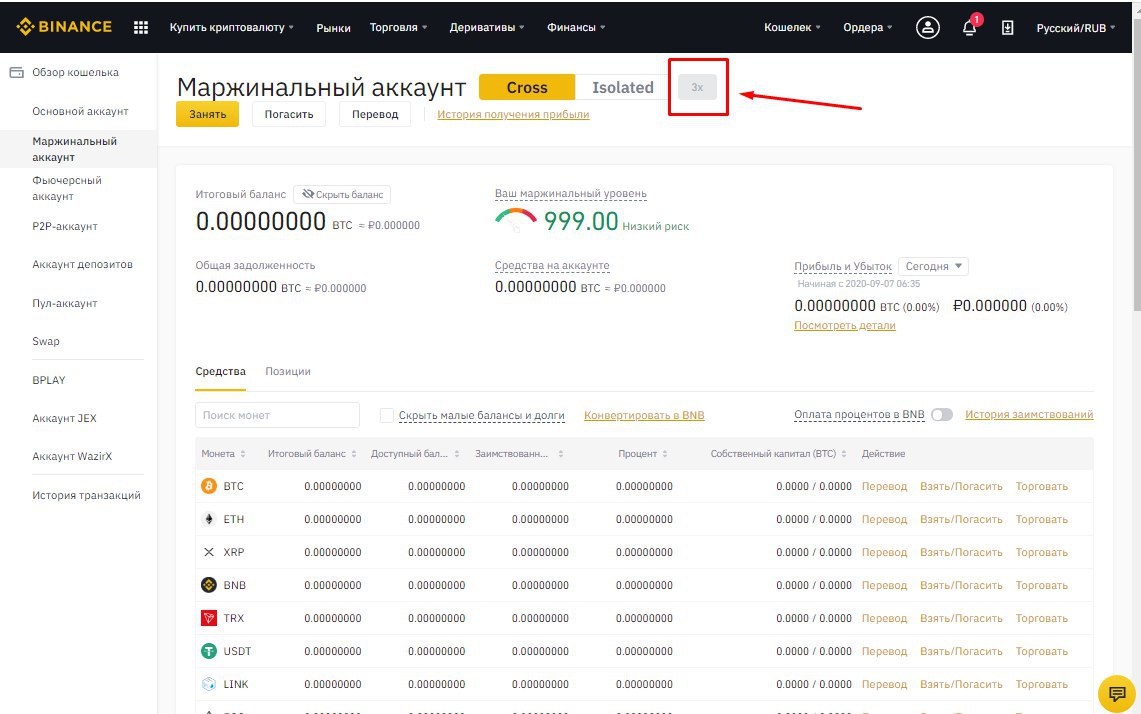Click the USDT coin icon
The width and height of the screenshot is (1141, 714).
209,651
